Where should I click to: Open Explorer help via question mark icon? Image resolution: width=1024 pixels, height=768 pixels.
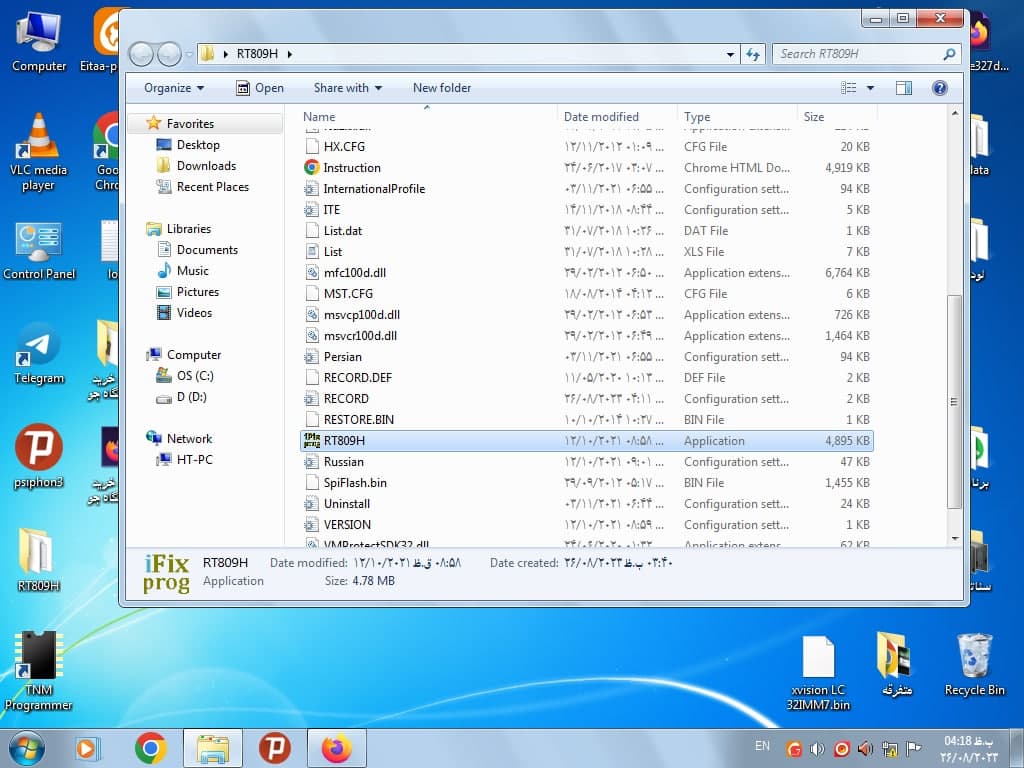point(939,88)
